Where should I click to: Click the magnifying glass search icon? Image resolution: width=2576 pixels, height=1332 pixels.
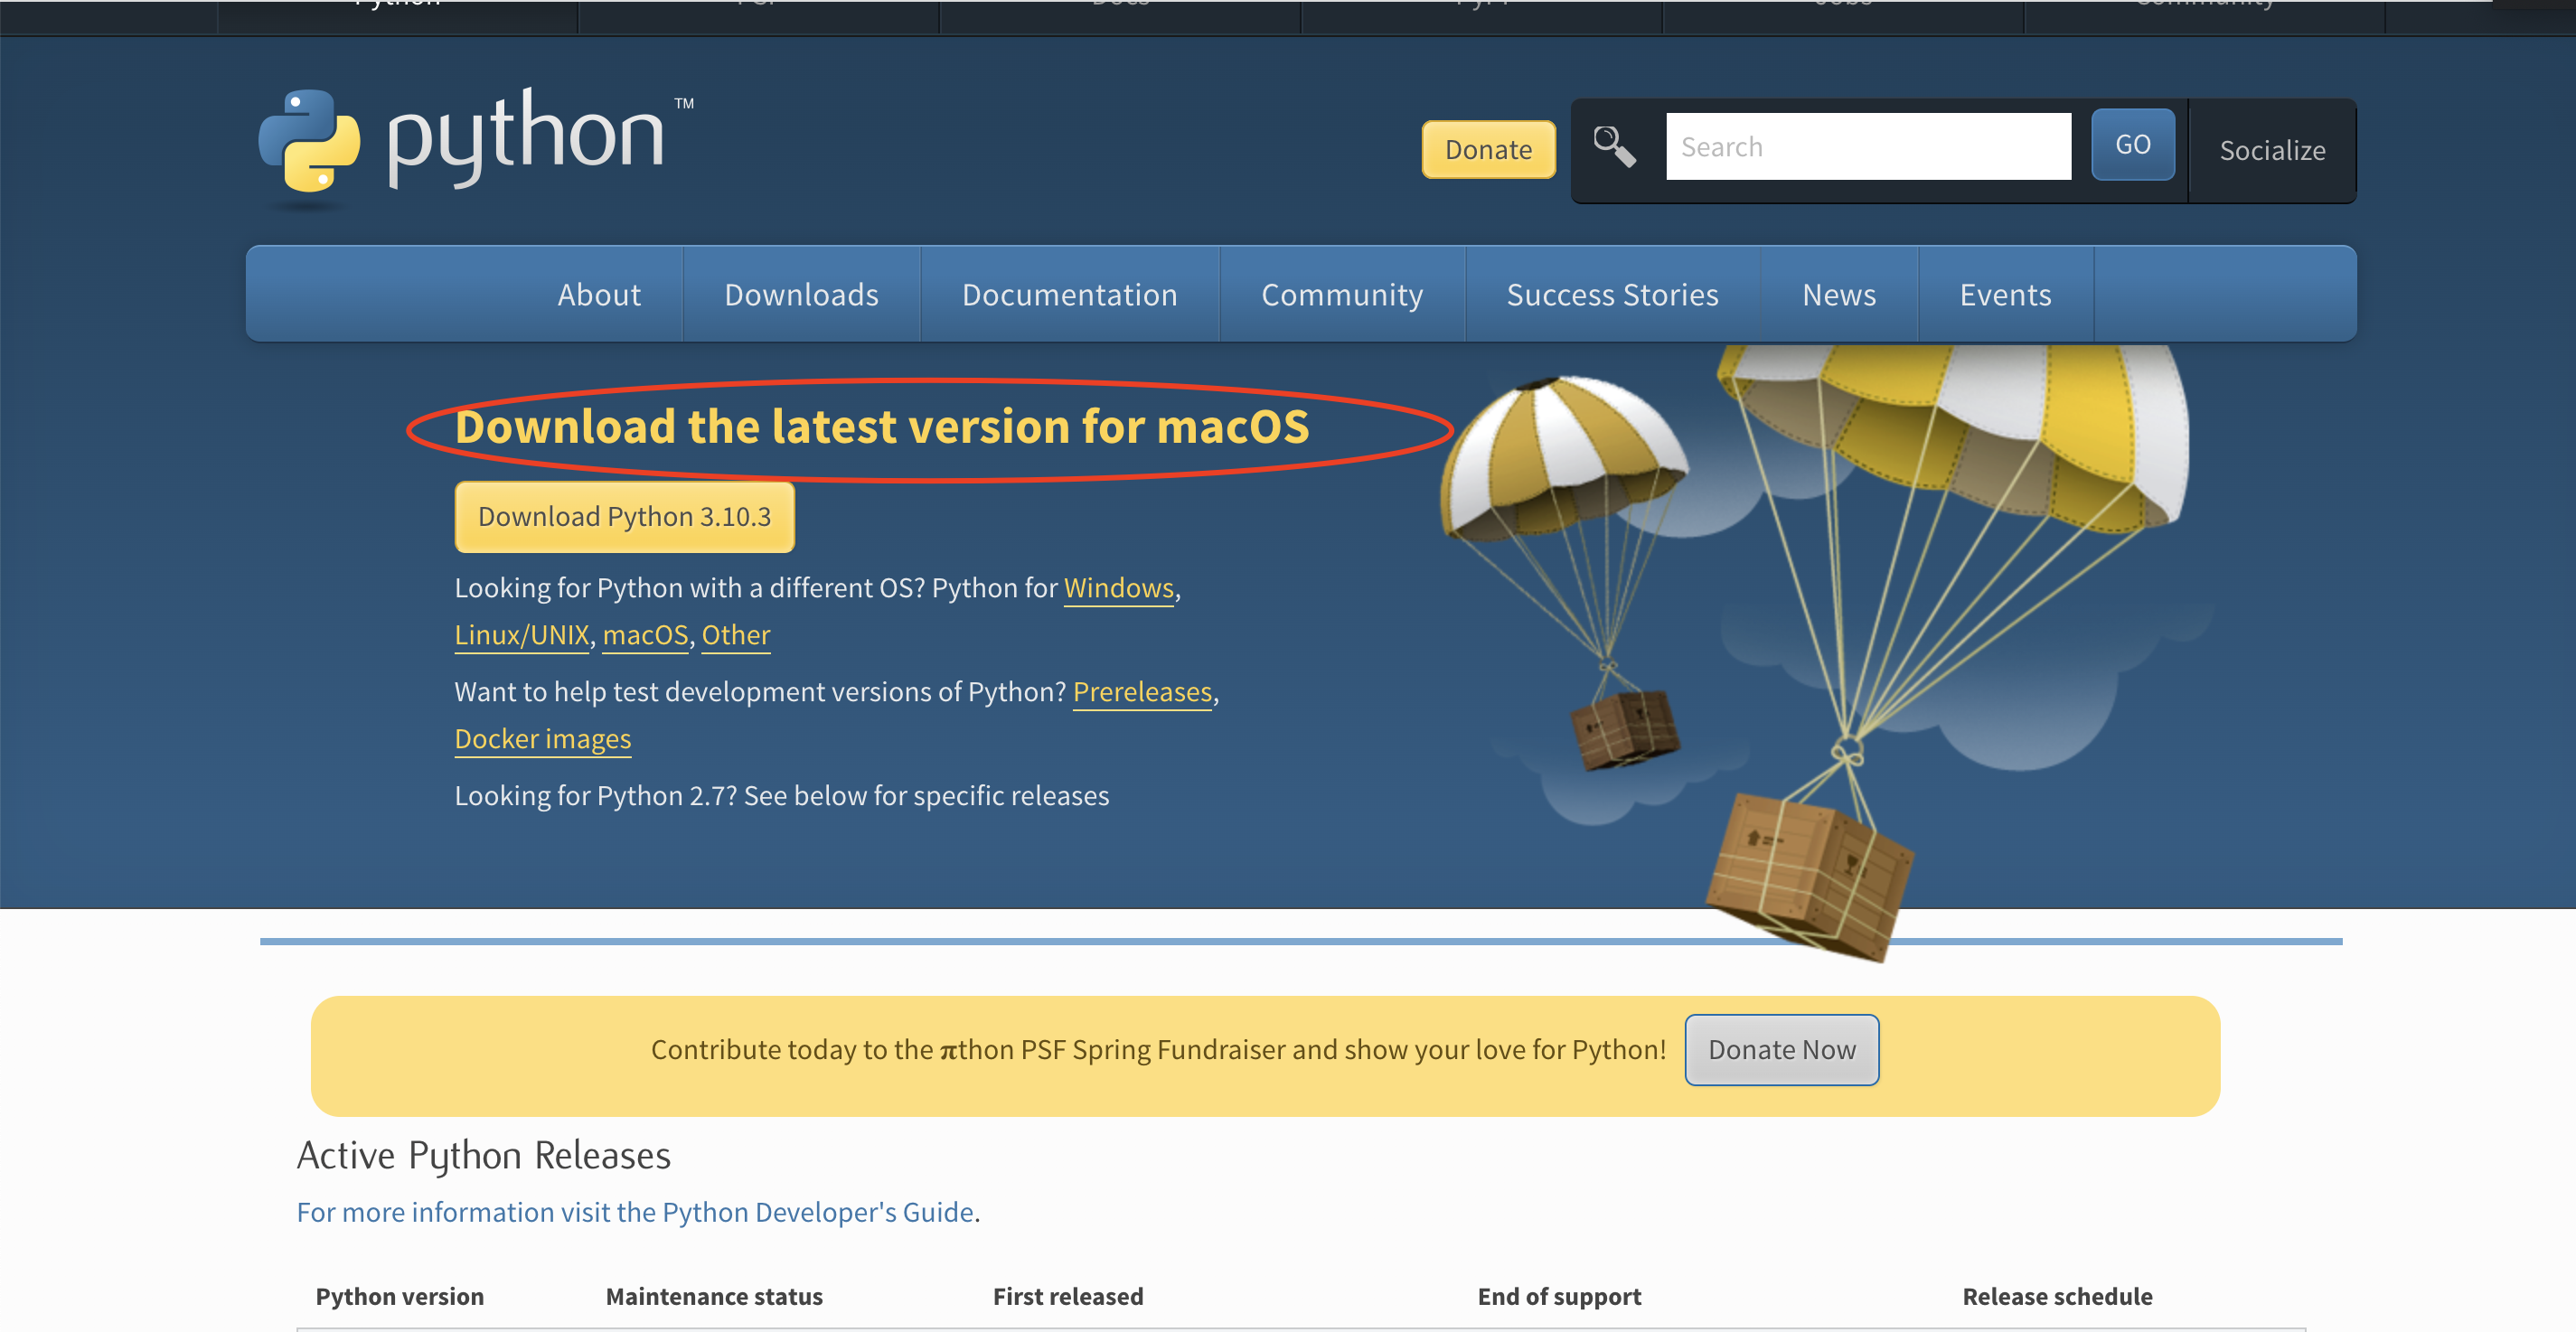pos(1613,147)
